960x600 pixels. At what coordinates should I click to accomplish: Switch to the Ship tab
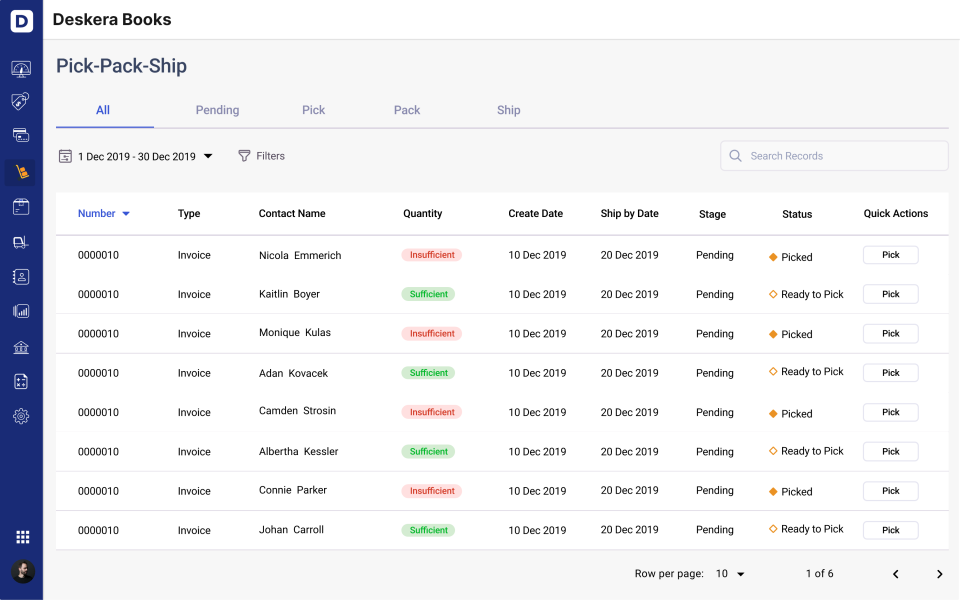[x=508, y=110]
